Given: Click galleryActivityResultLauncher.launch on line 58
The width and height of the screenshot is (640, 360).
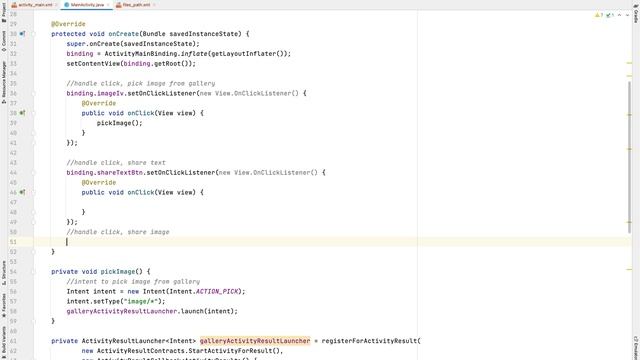Looking at the screenshot, I should pos(152,311).
